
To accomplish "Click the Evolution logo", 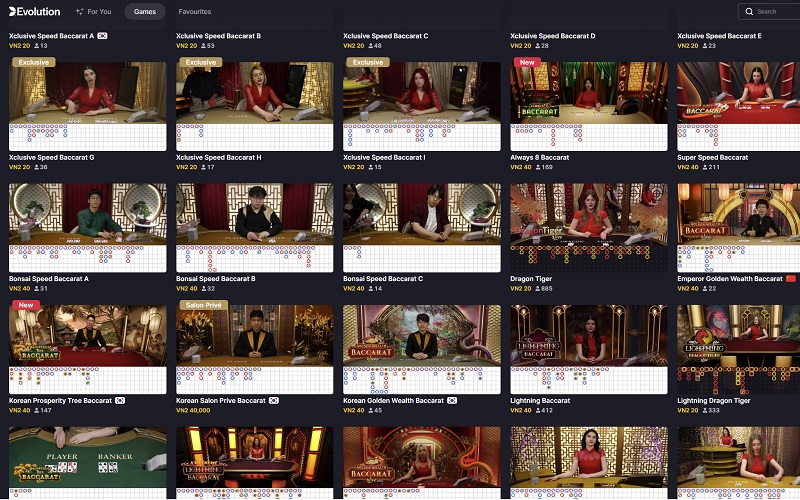I will (35, 11).
